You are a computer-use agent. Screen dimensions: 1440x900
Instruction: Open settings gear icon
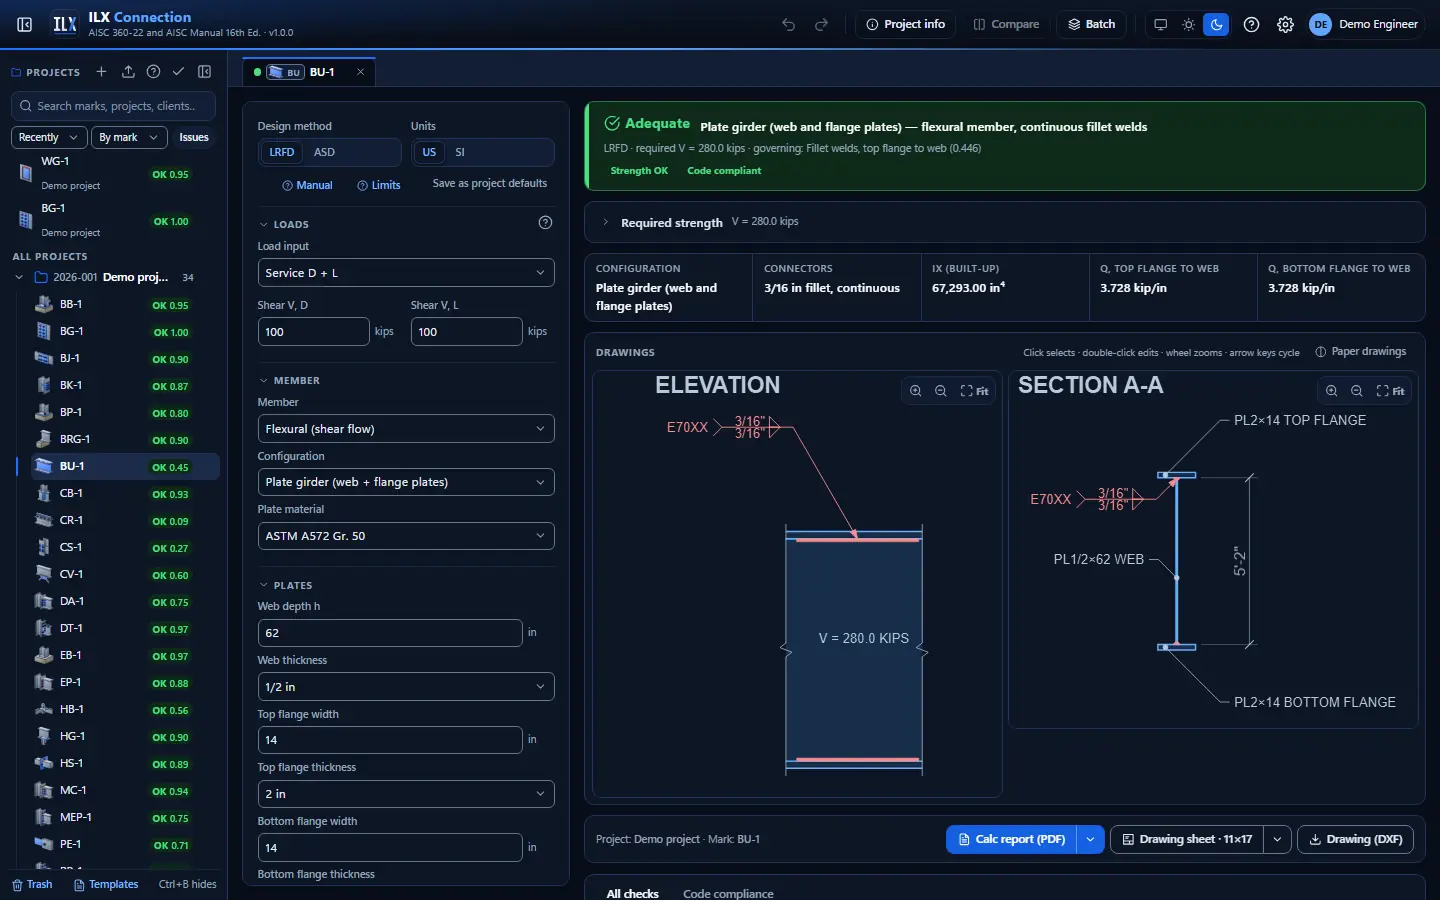pos(1286,24)
